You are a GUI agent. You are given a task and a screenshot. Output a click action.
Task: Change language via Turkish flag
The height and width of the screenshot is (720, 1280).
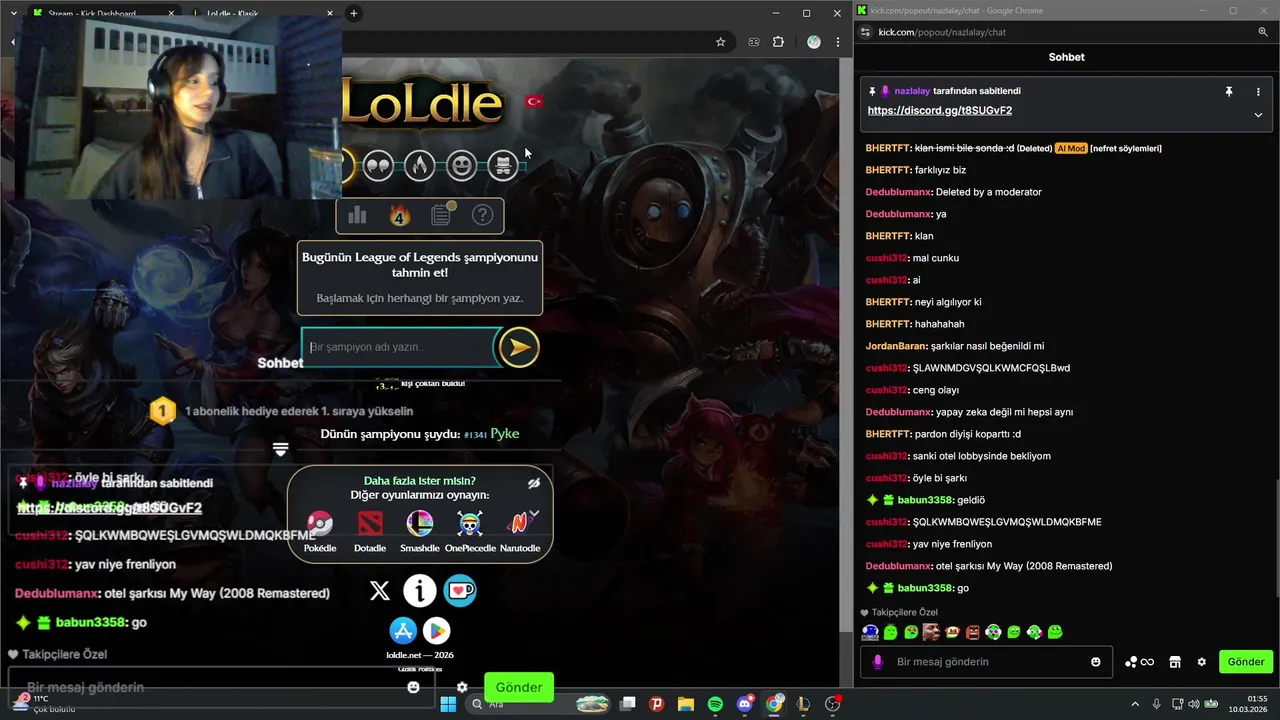pyautogui.click(x=534, y=101)
